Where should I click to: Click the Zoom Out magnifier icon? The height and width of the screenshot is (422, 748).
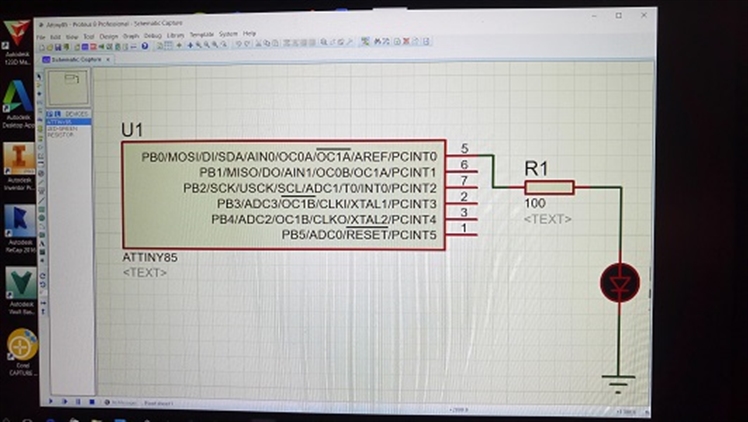click(207, 45)
